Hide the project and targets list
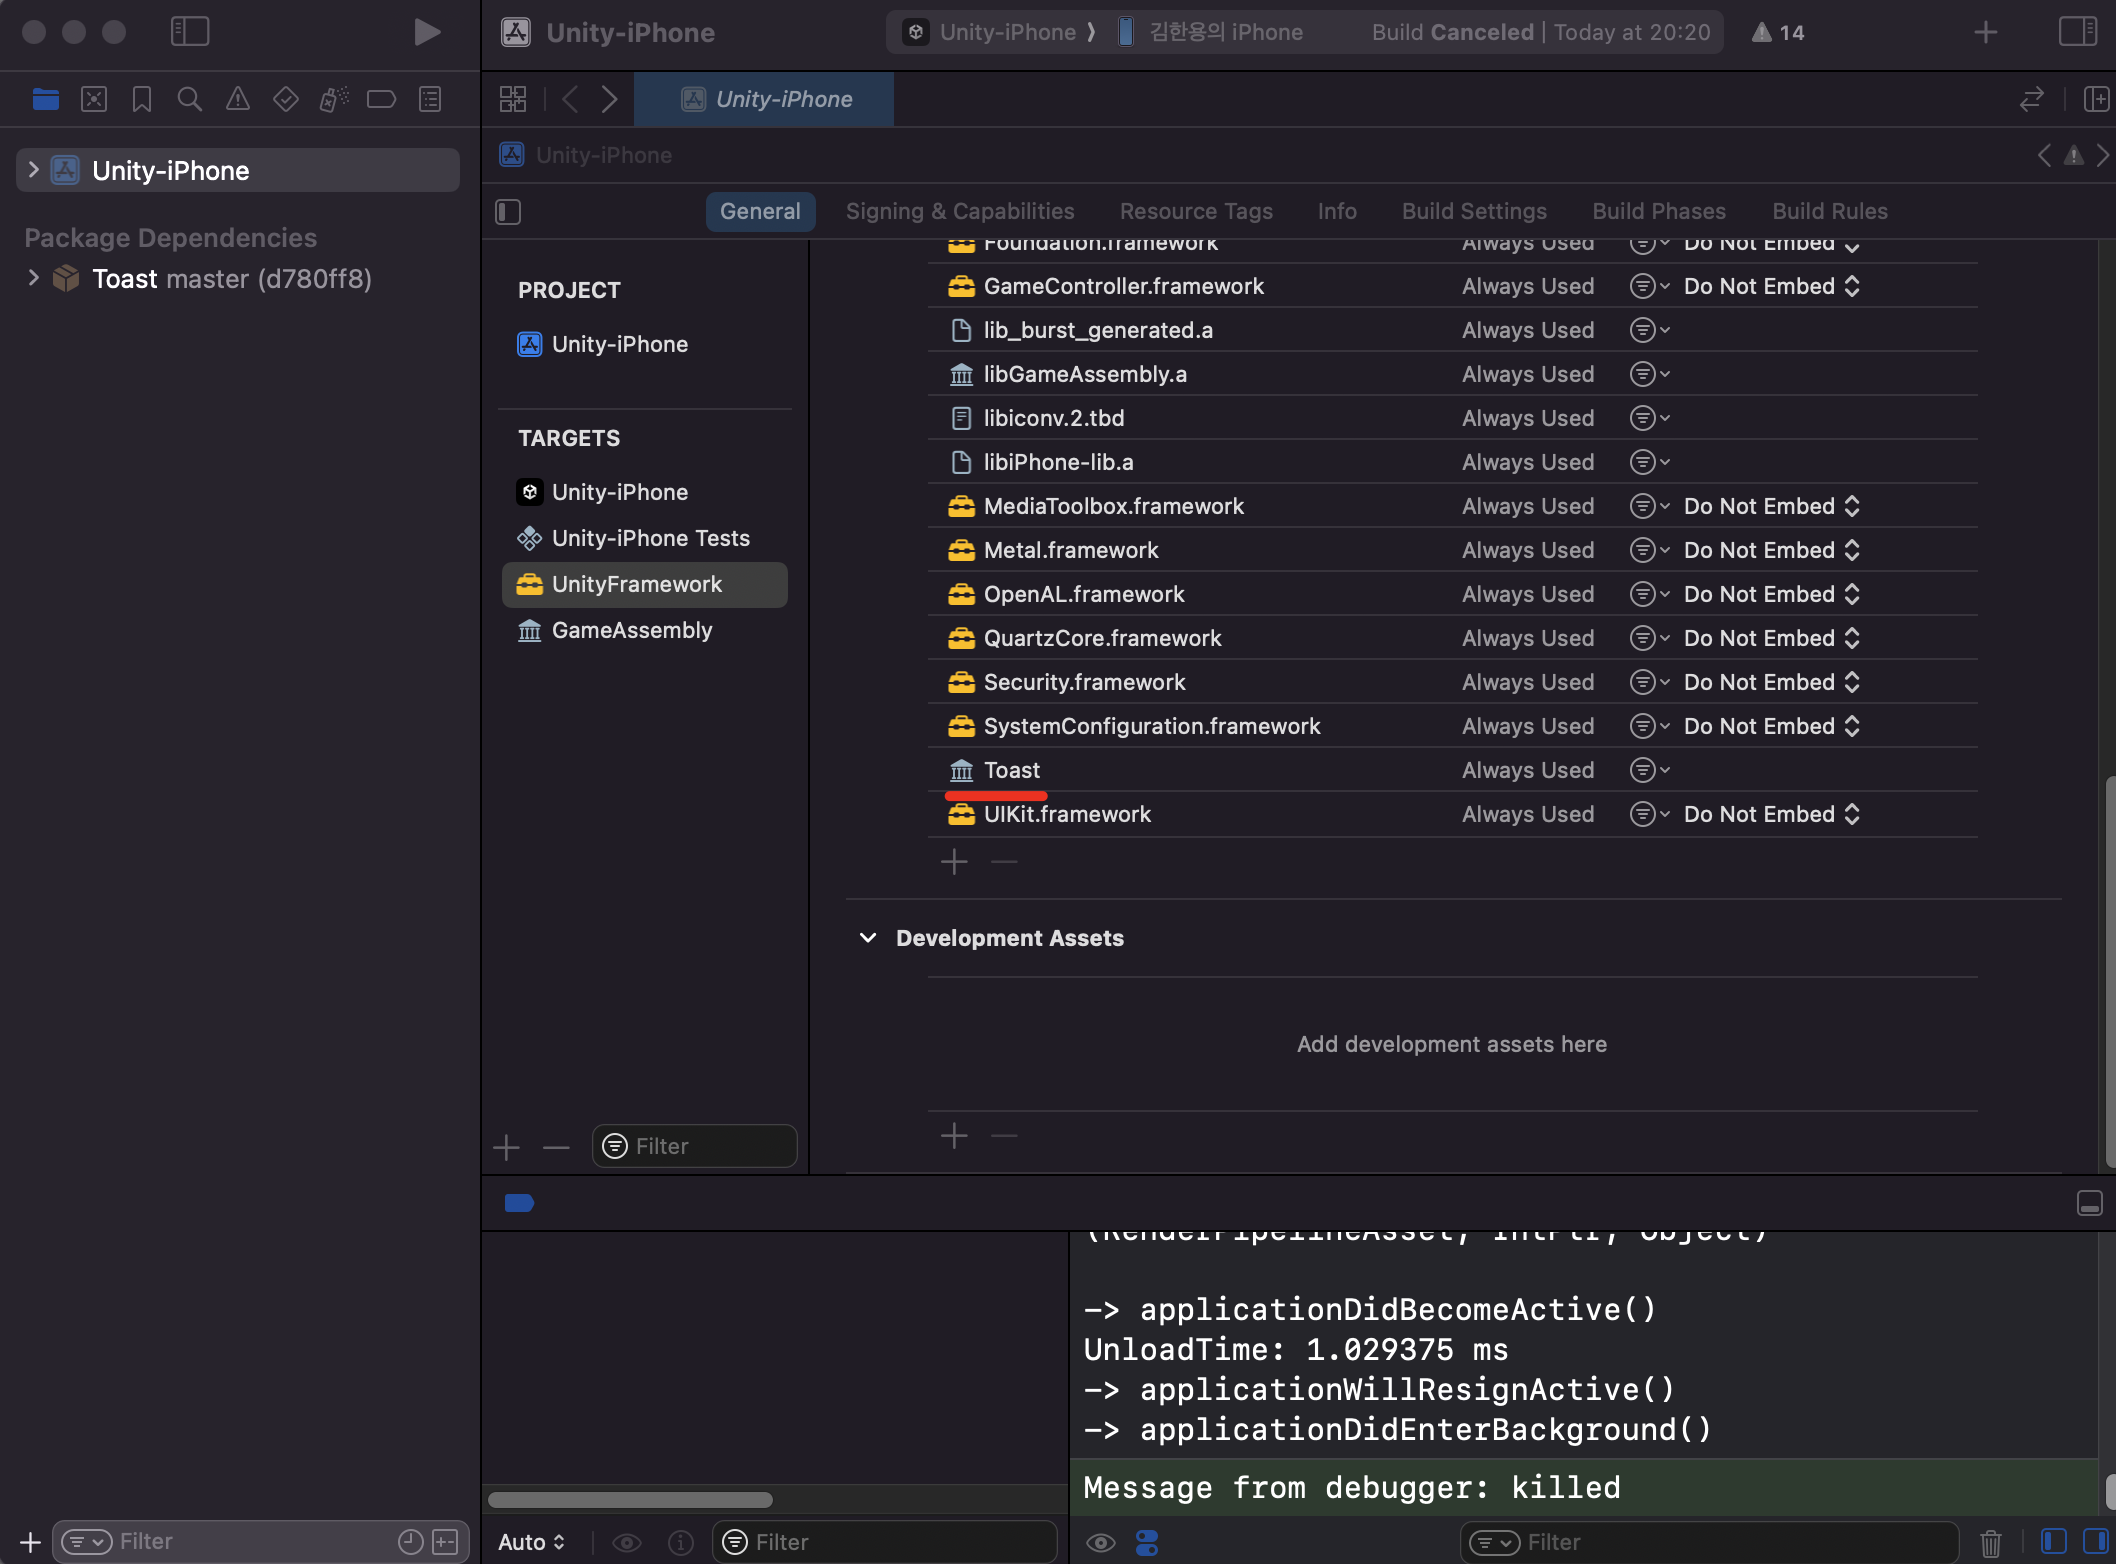2116x1564 pixels. point(508,212)
